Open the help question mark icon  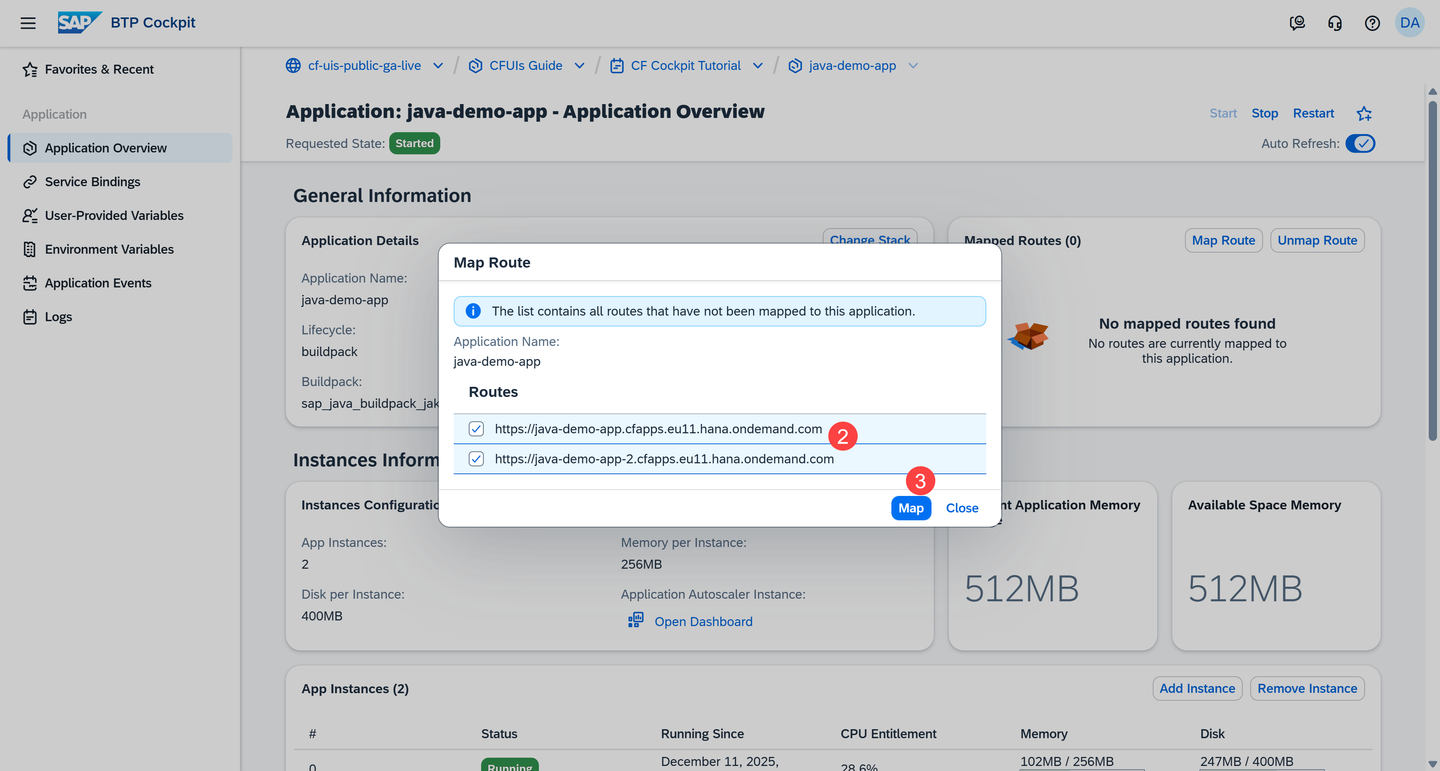pyautogui.click(x=1372, y=23)
